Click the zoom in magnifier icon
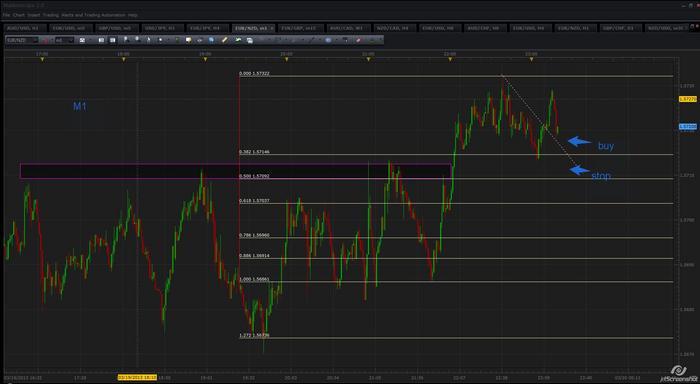The width and height of the screenshot is (700, 384). tap(125, 40)
